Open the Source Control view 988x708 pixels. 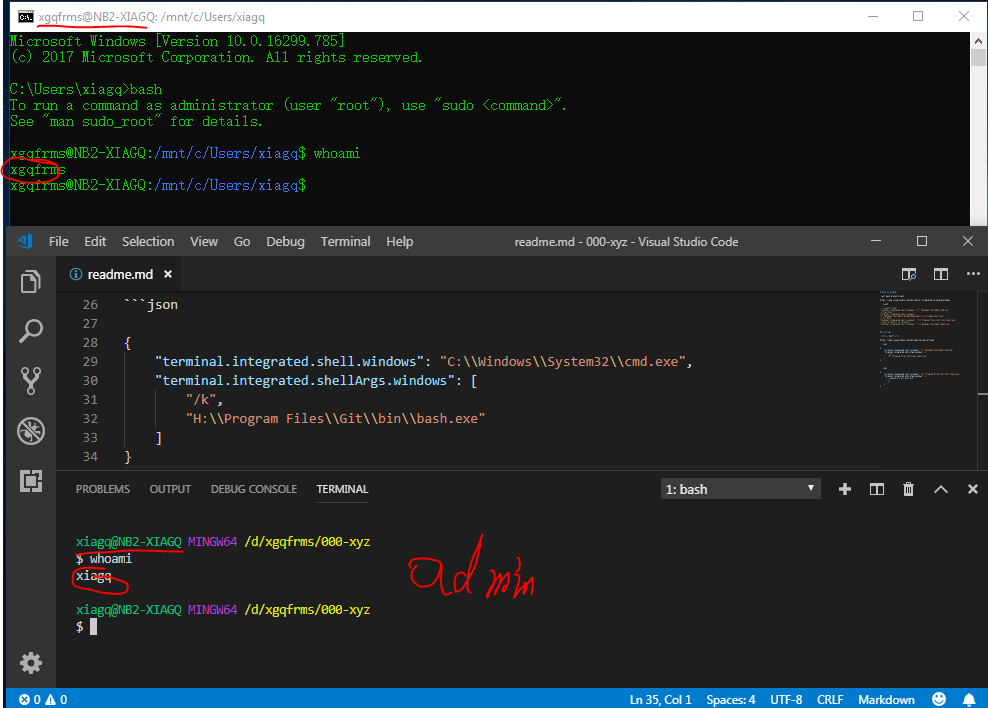point(30,380)
